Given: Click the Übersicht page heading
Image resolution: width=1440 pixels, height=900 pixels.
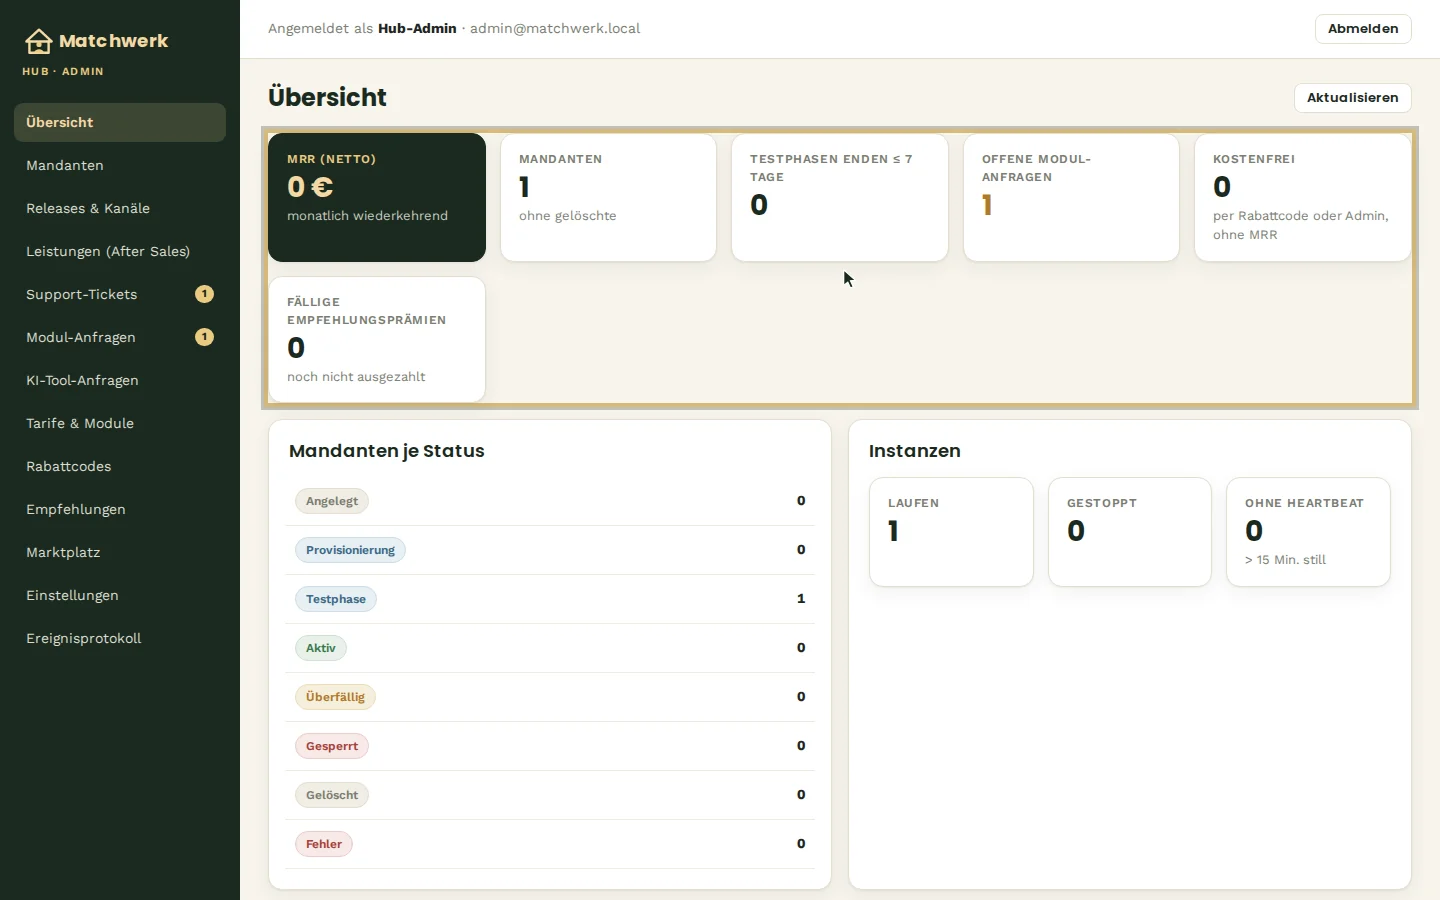Looking at the screenshot, I should [x=327, y=97].
